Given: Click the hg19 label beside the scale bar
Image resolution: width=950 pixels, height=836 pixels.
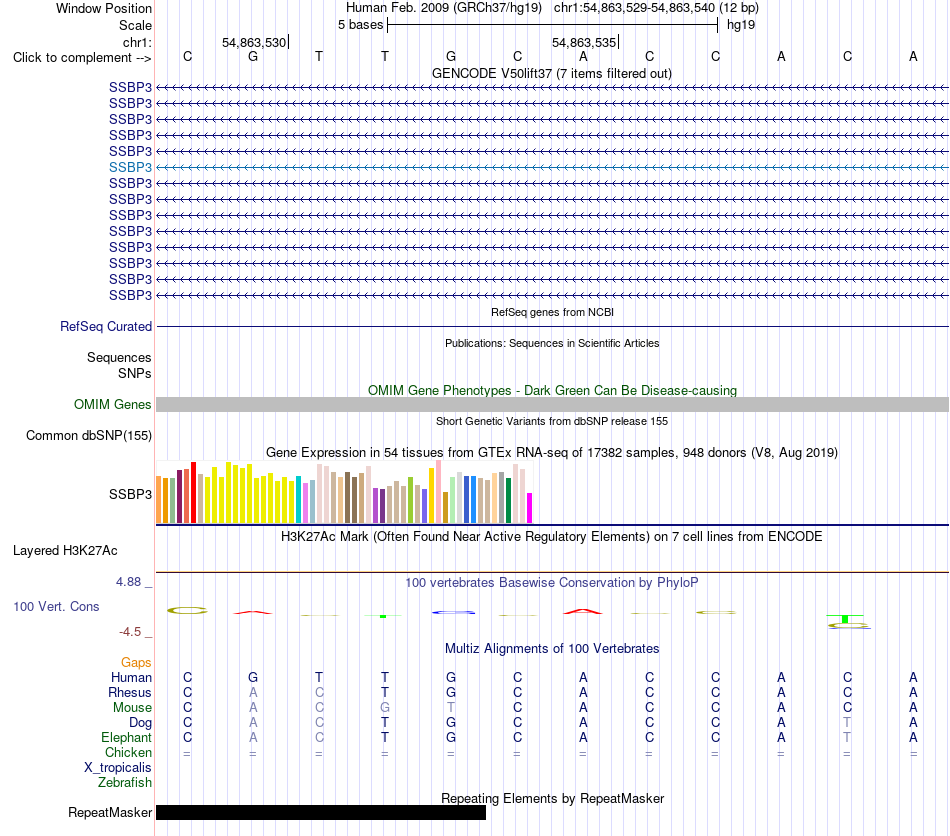Looking at the screenshot, I should tap(741, 25).
